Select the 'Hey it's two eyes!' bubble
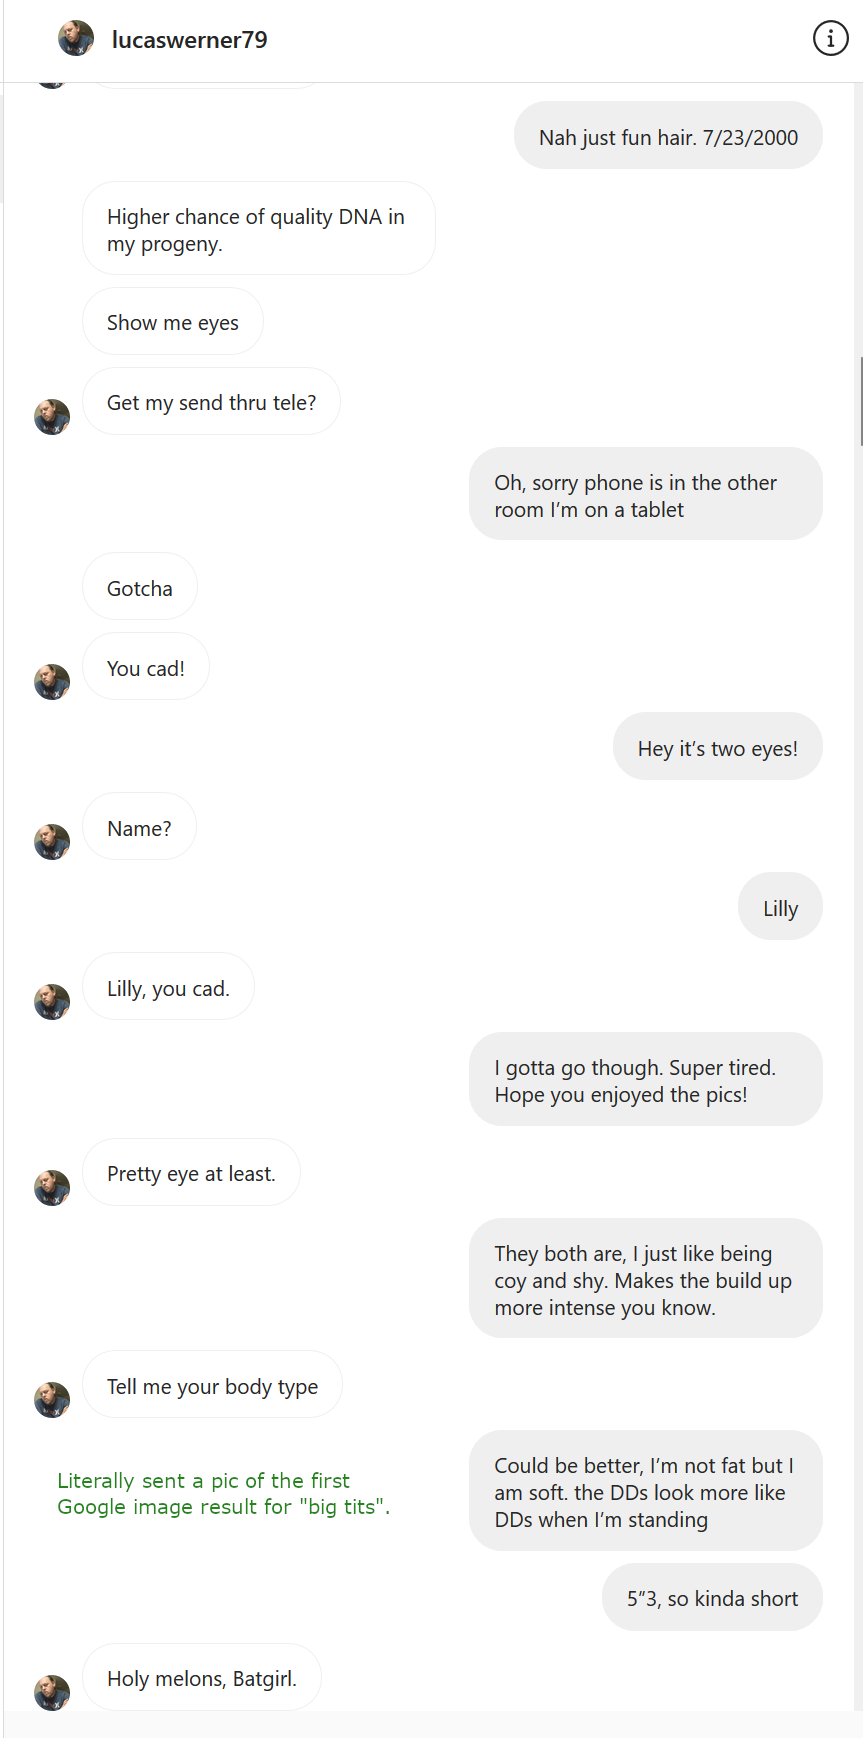 pos(718,746)
